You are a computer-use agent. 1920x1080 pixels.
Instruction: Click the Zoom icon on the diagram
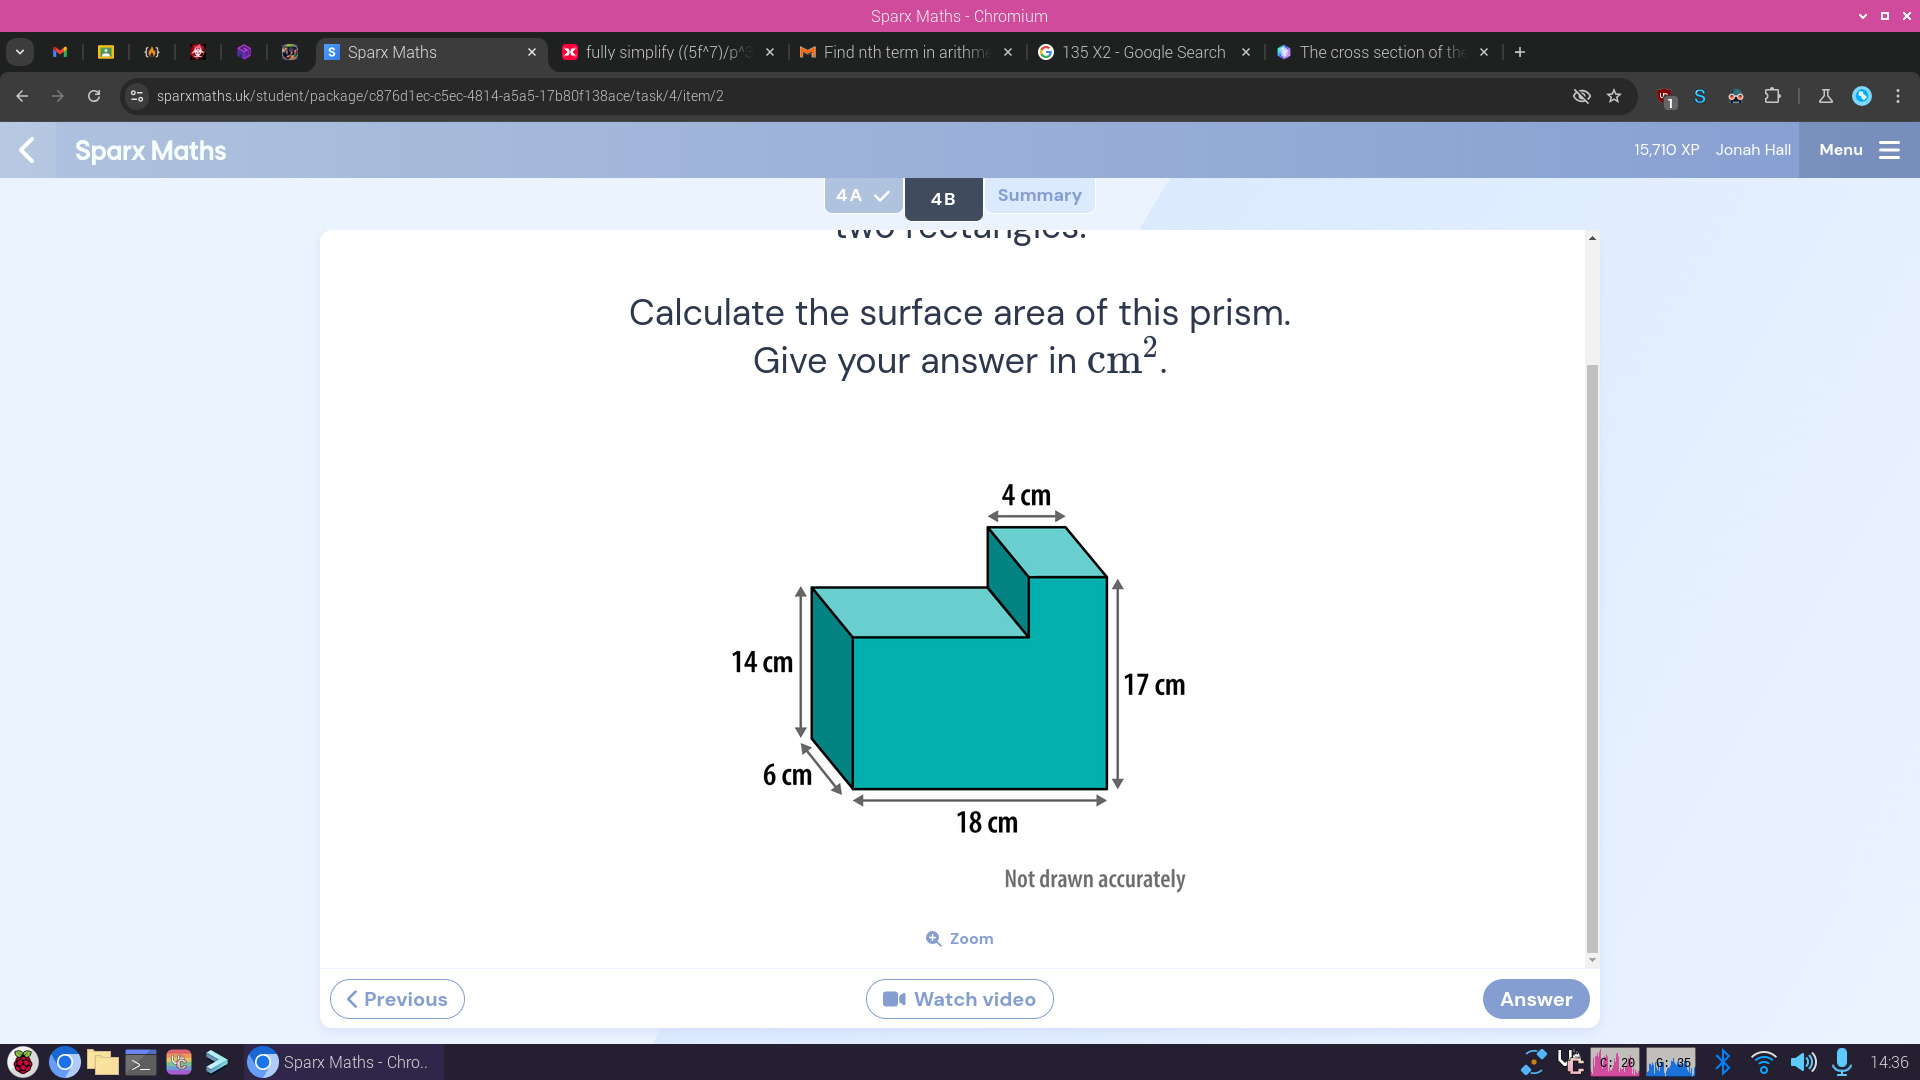pos(932,939)
